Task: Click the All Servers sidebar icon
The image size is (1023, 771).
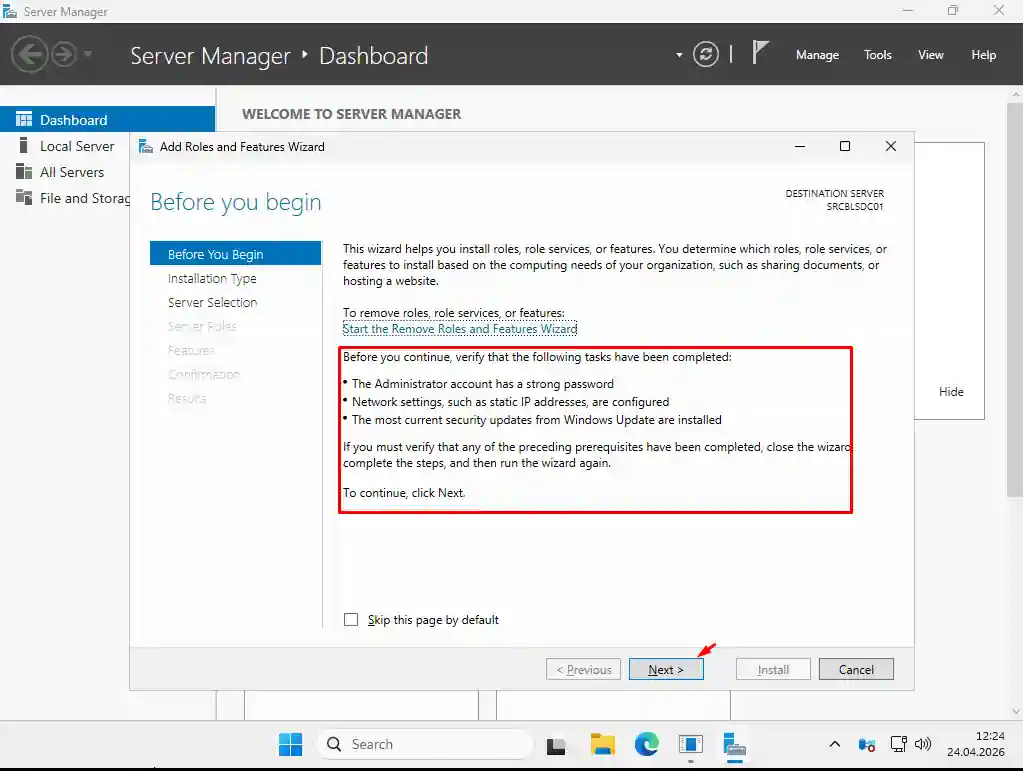Action: tap(23, 172)
